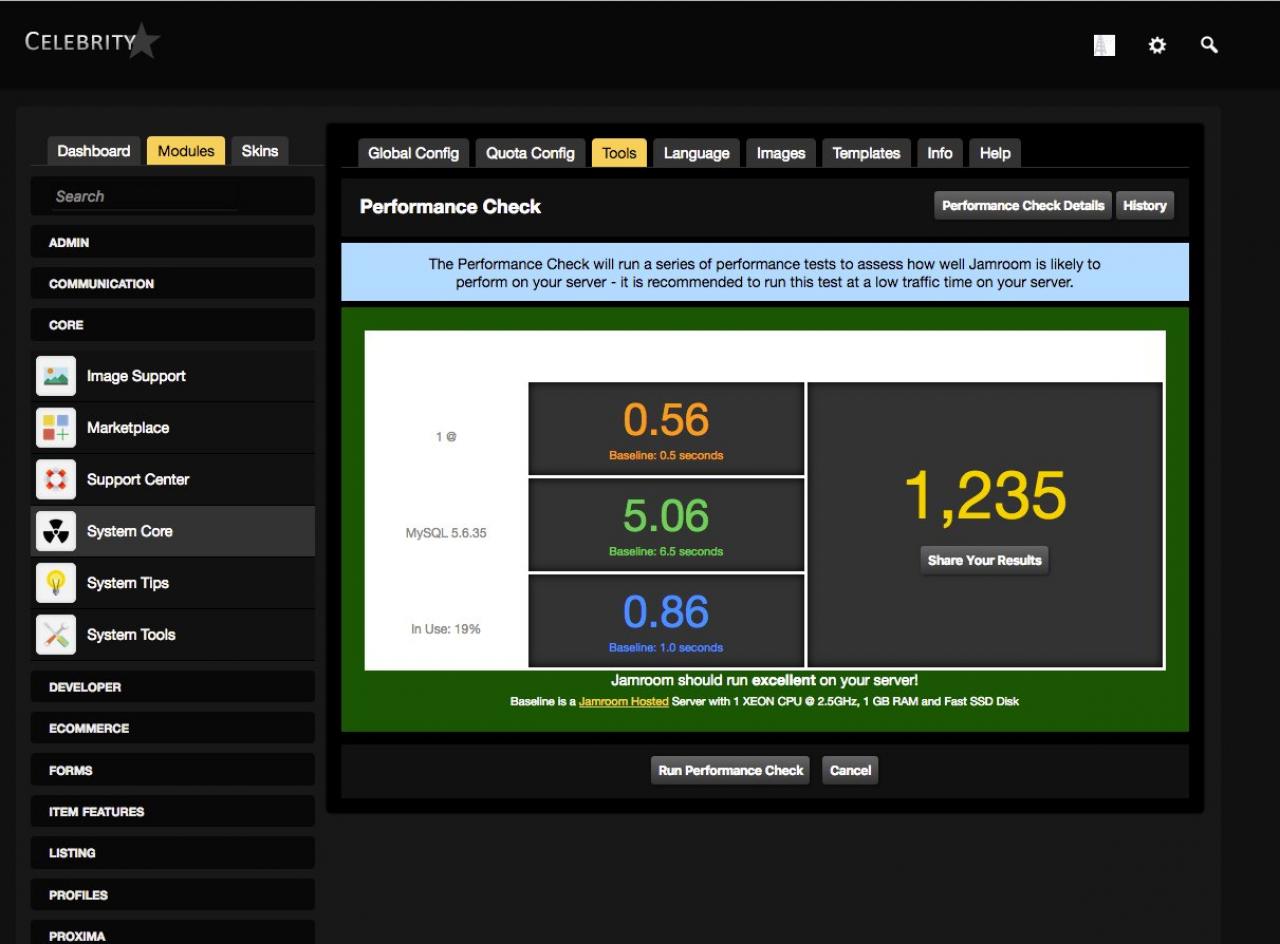Follow the Jamroom Hosted link
1280x944 pixels.
coord(624,701)
